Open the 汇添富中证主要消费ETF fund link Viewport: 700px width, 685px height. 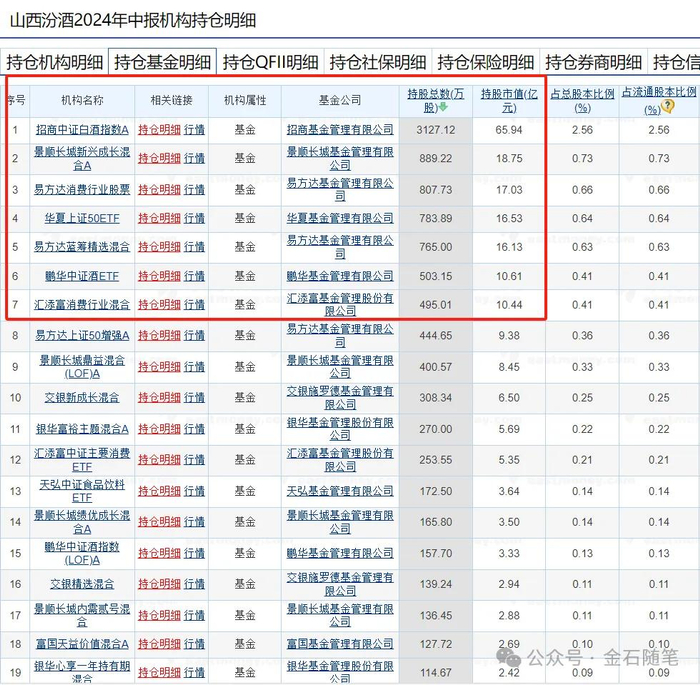click(x=82, y=460)
